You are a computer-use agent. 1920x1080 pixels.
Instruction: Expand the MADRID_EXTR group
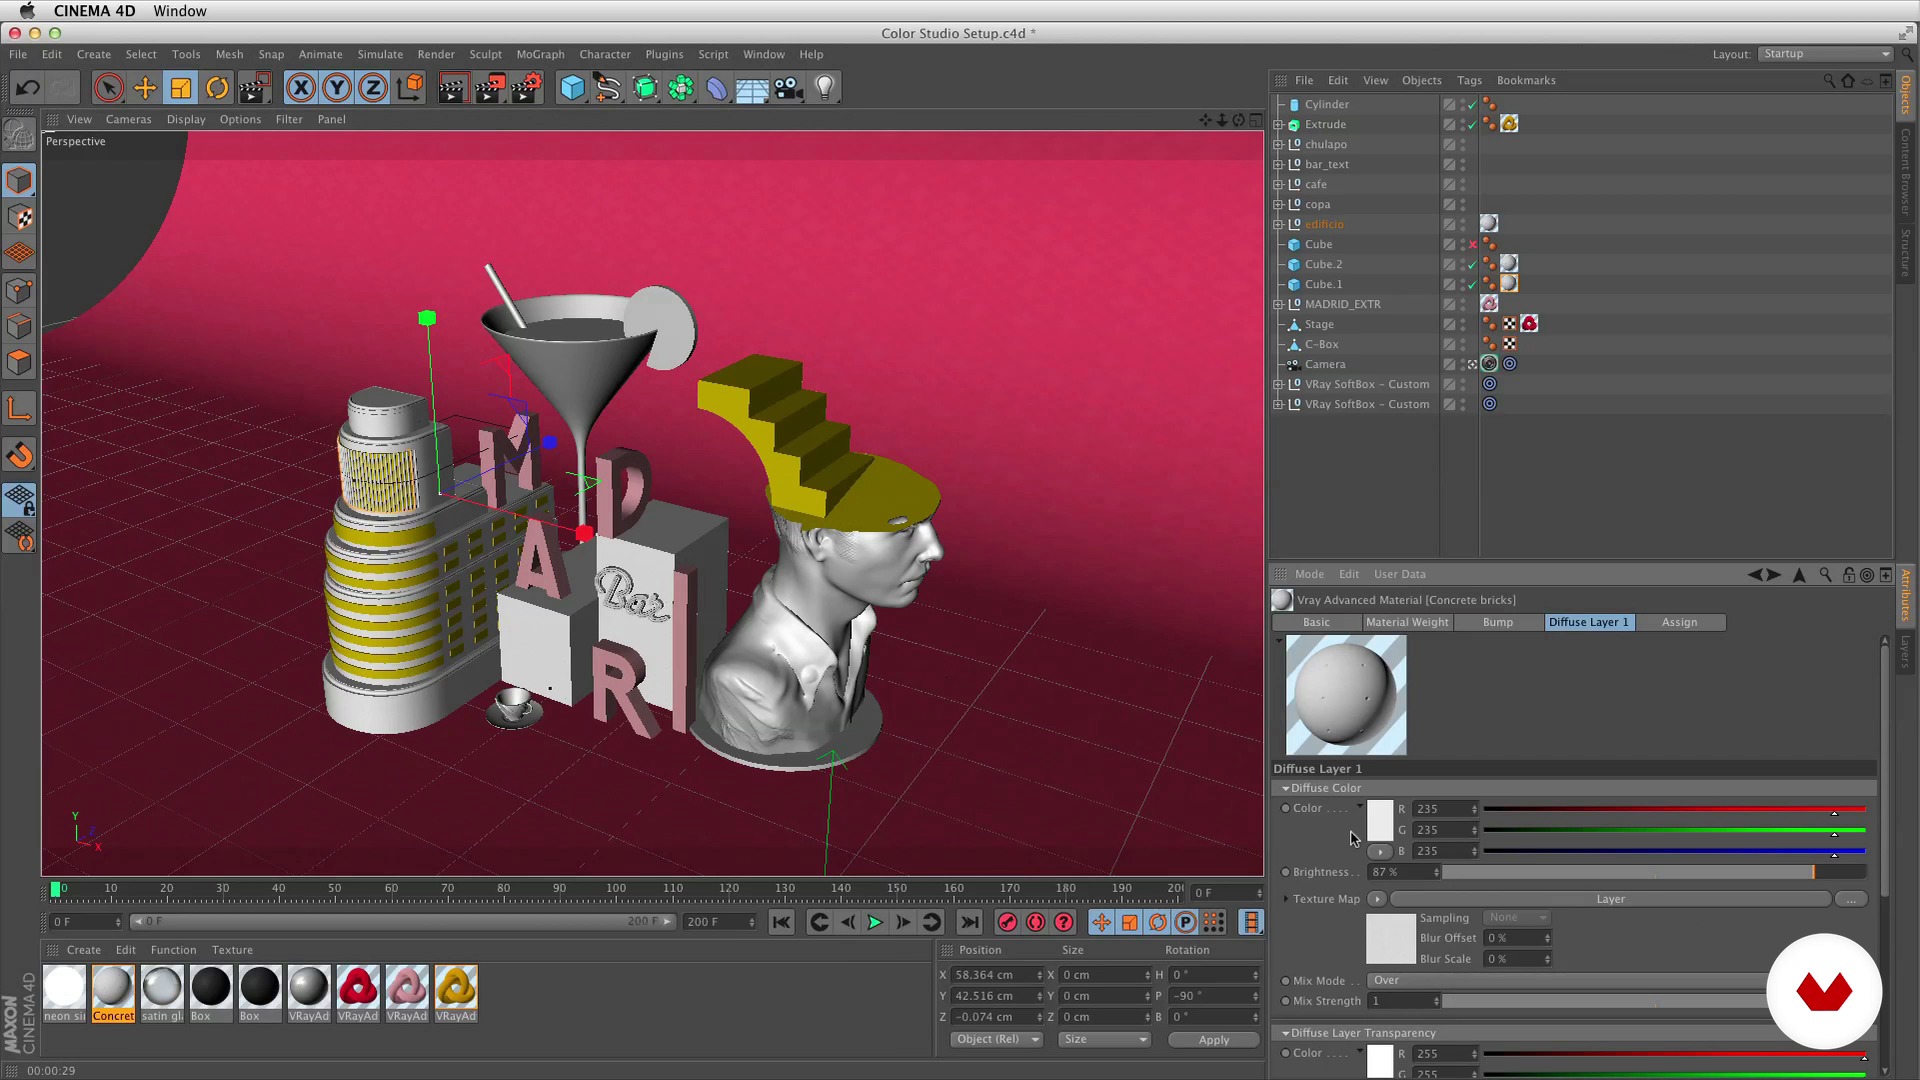click(x=1278, y=304)
